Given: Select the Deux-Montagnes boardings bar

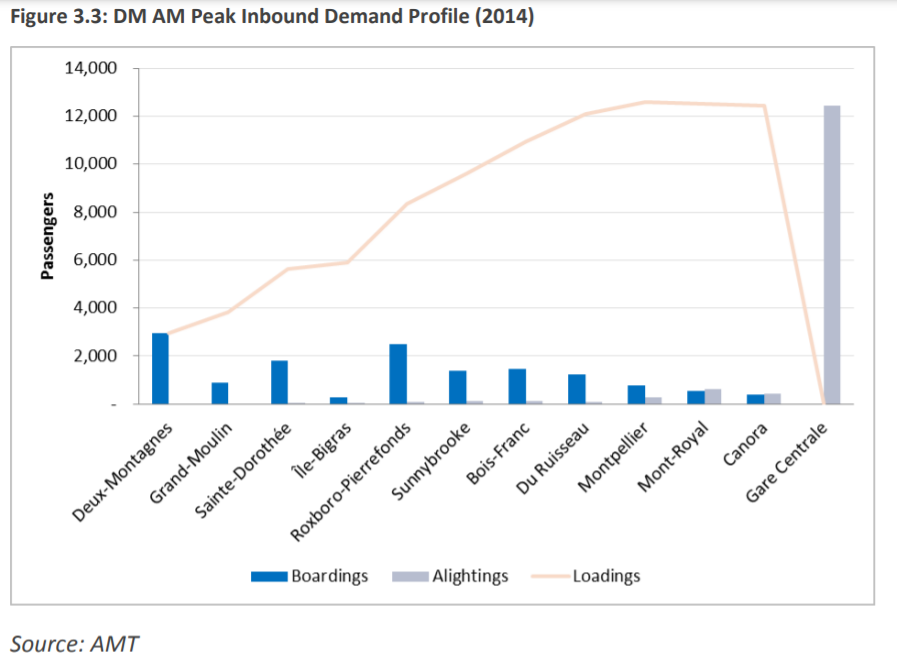Looking at the screenshot, I should (160, 368).
